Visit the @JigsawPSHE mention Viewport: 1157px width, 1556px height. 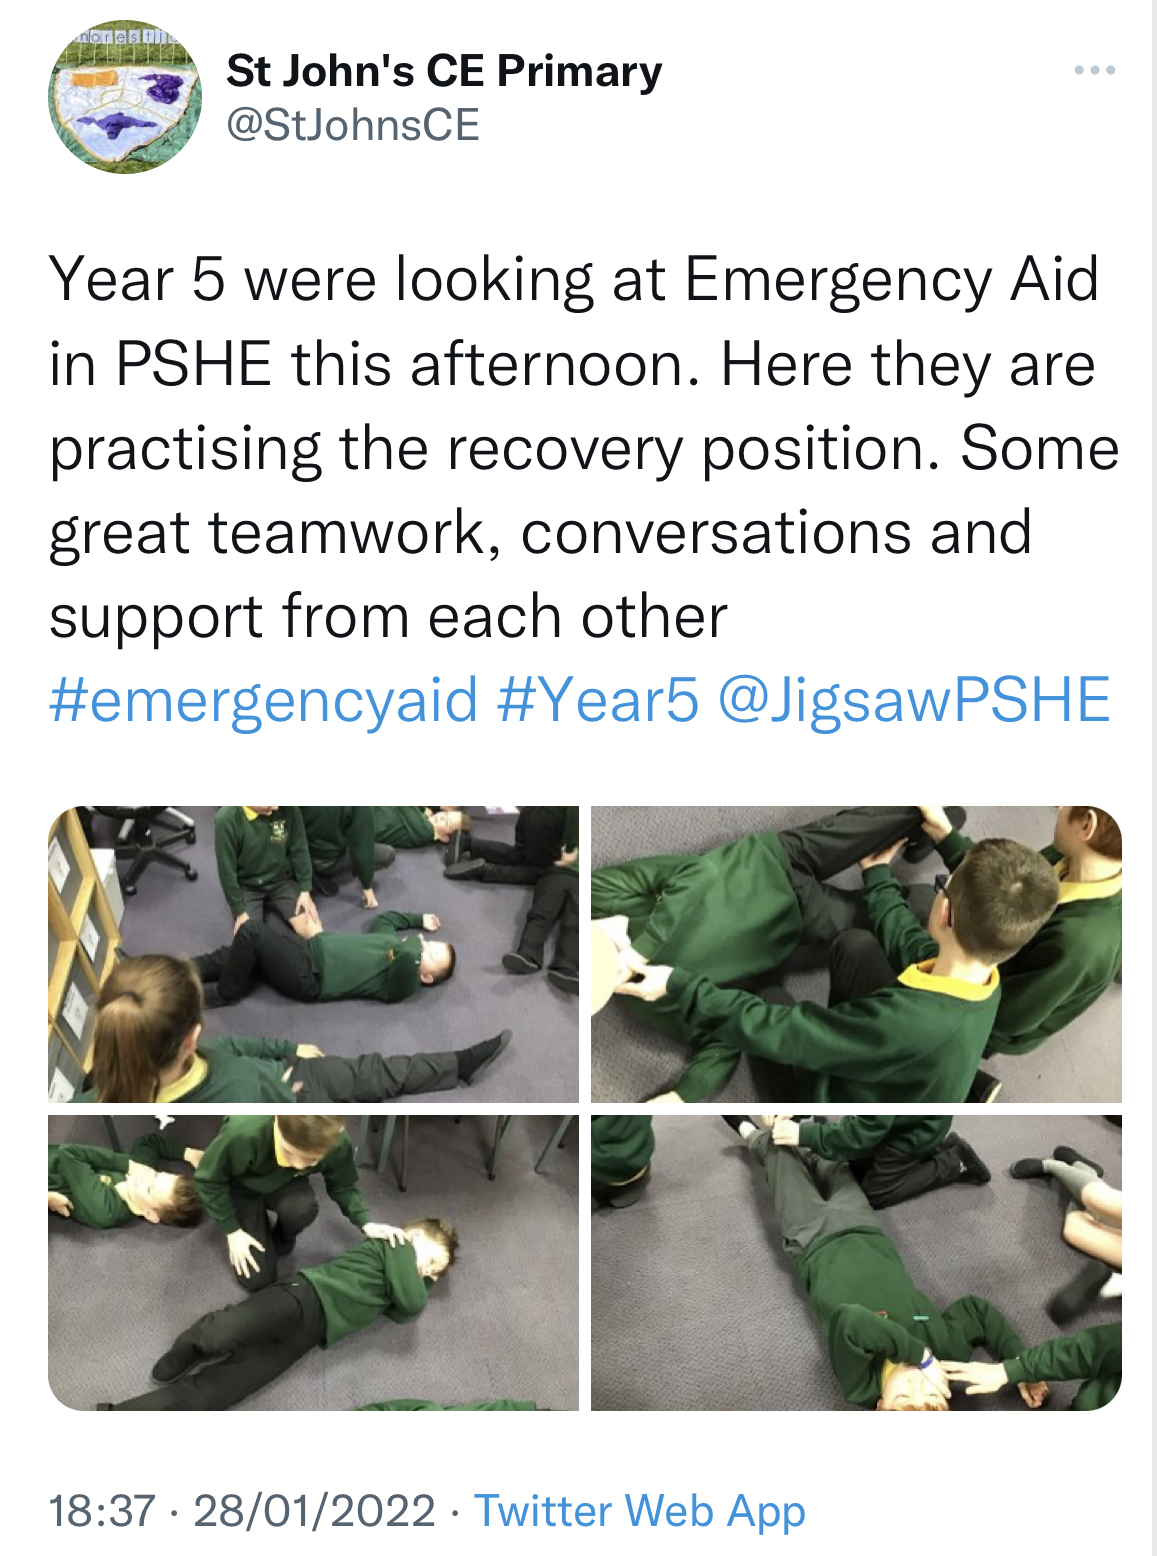[914, 699]
